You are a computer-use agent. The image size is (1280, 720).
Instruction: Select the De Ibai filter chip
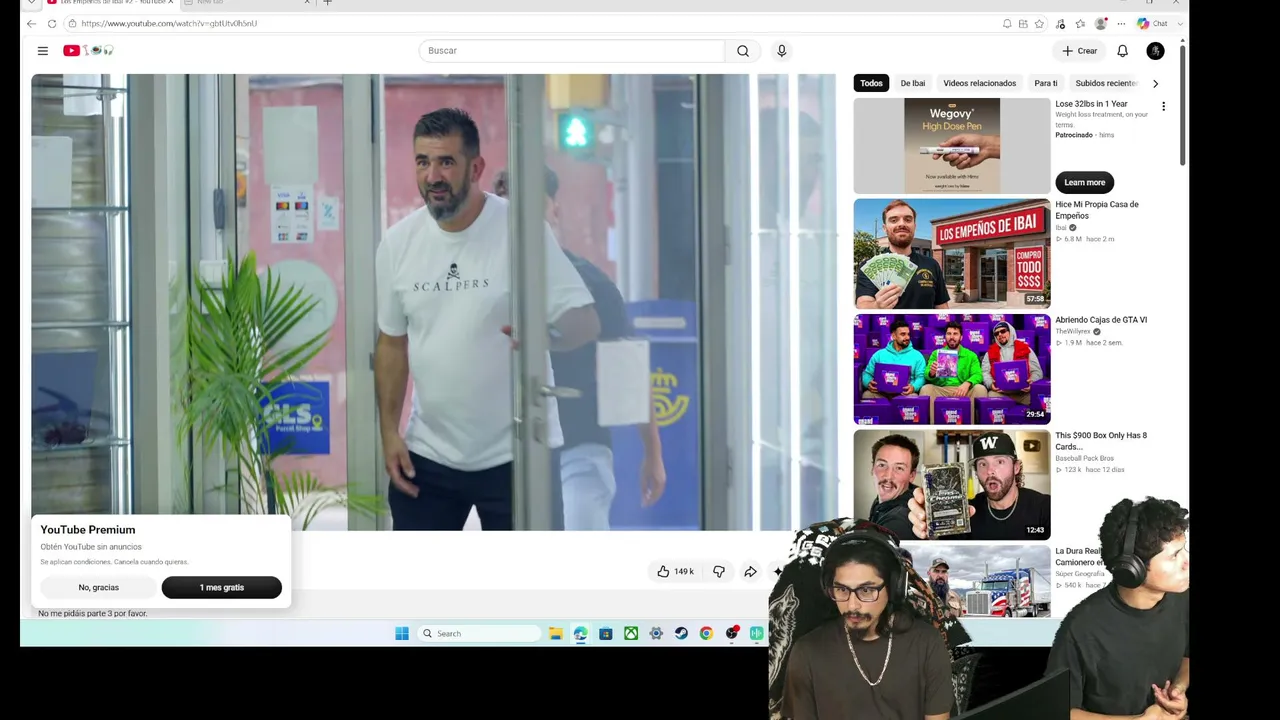[912, 83]
